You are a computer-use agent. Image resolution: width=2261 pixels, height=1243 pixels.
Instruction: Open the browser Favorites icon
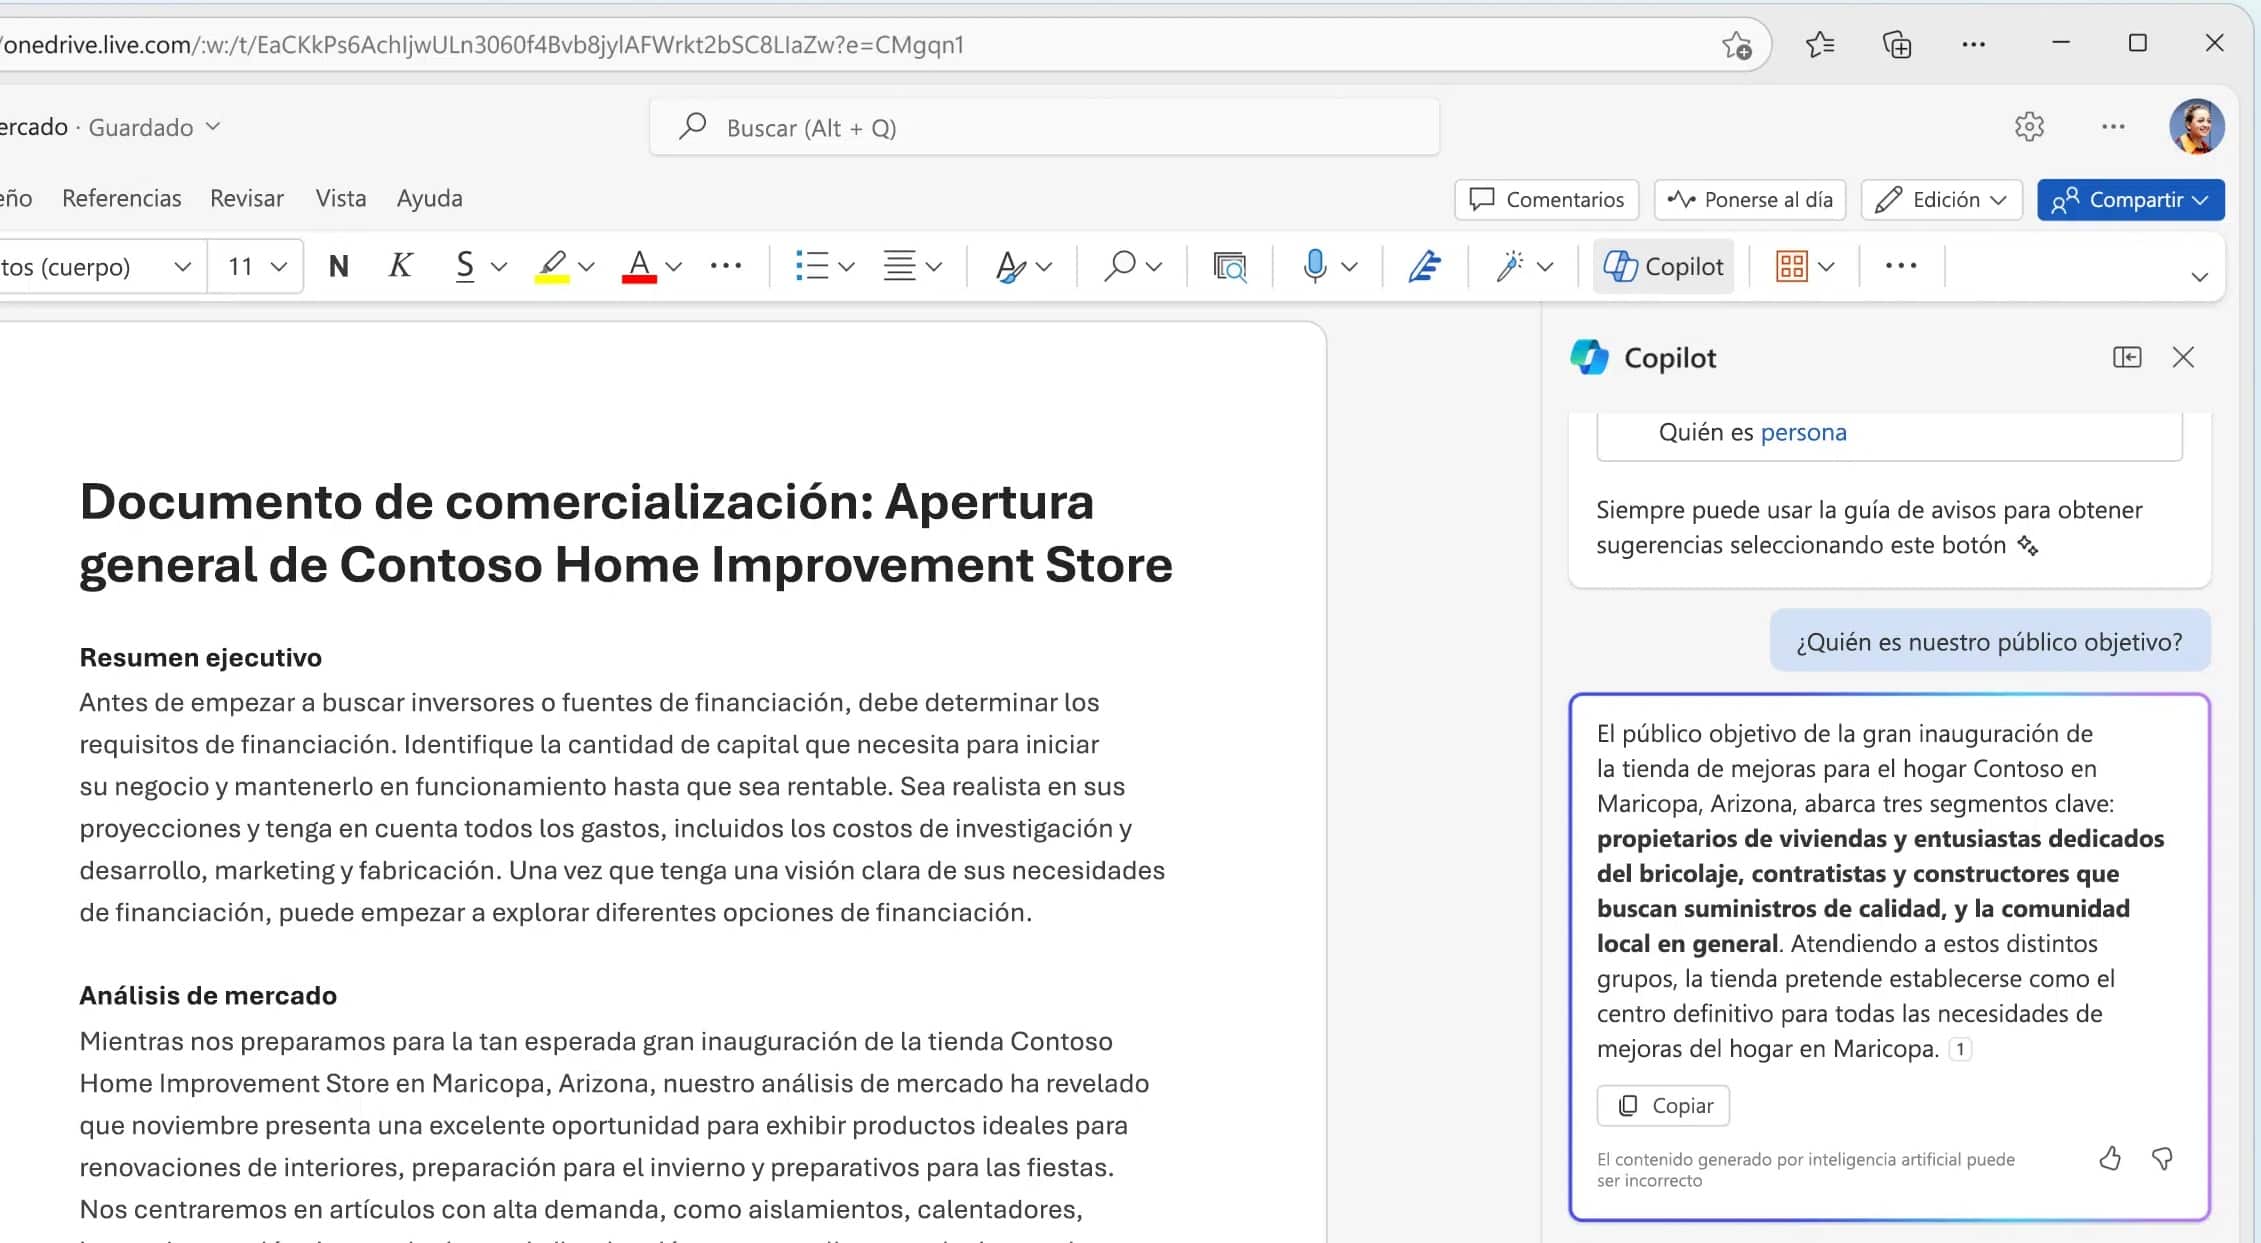(x=1820, y=44)
